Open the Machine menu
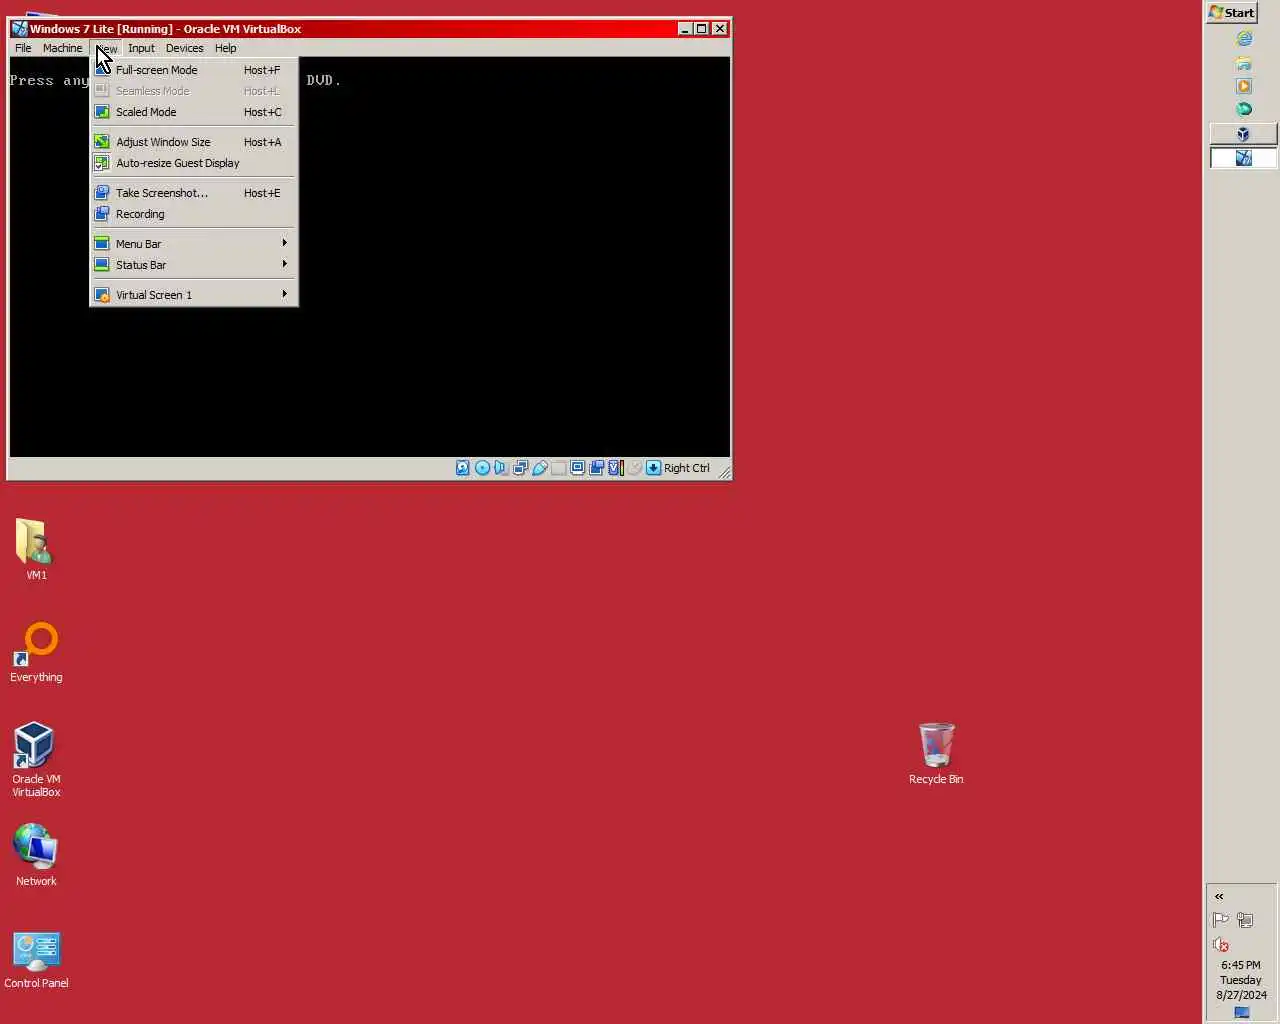The width and height of the screenshot is (1280, 1024). coord(62,48)
